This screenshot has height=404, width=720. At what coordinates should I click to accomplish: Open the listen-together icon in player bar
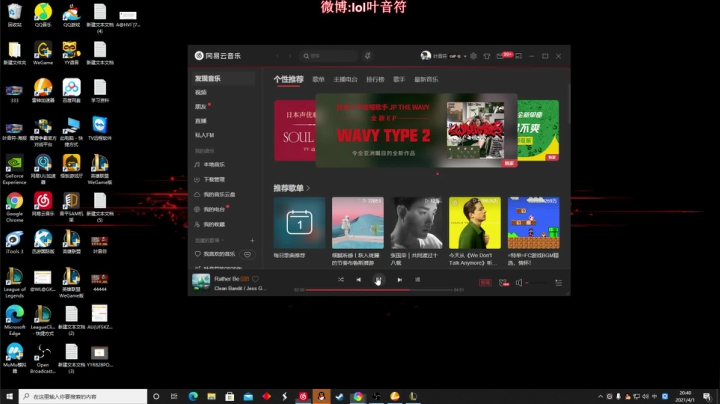(504, 283)
